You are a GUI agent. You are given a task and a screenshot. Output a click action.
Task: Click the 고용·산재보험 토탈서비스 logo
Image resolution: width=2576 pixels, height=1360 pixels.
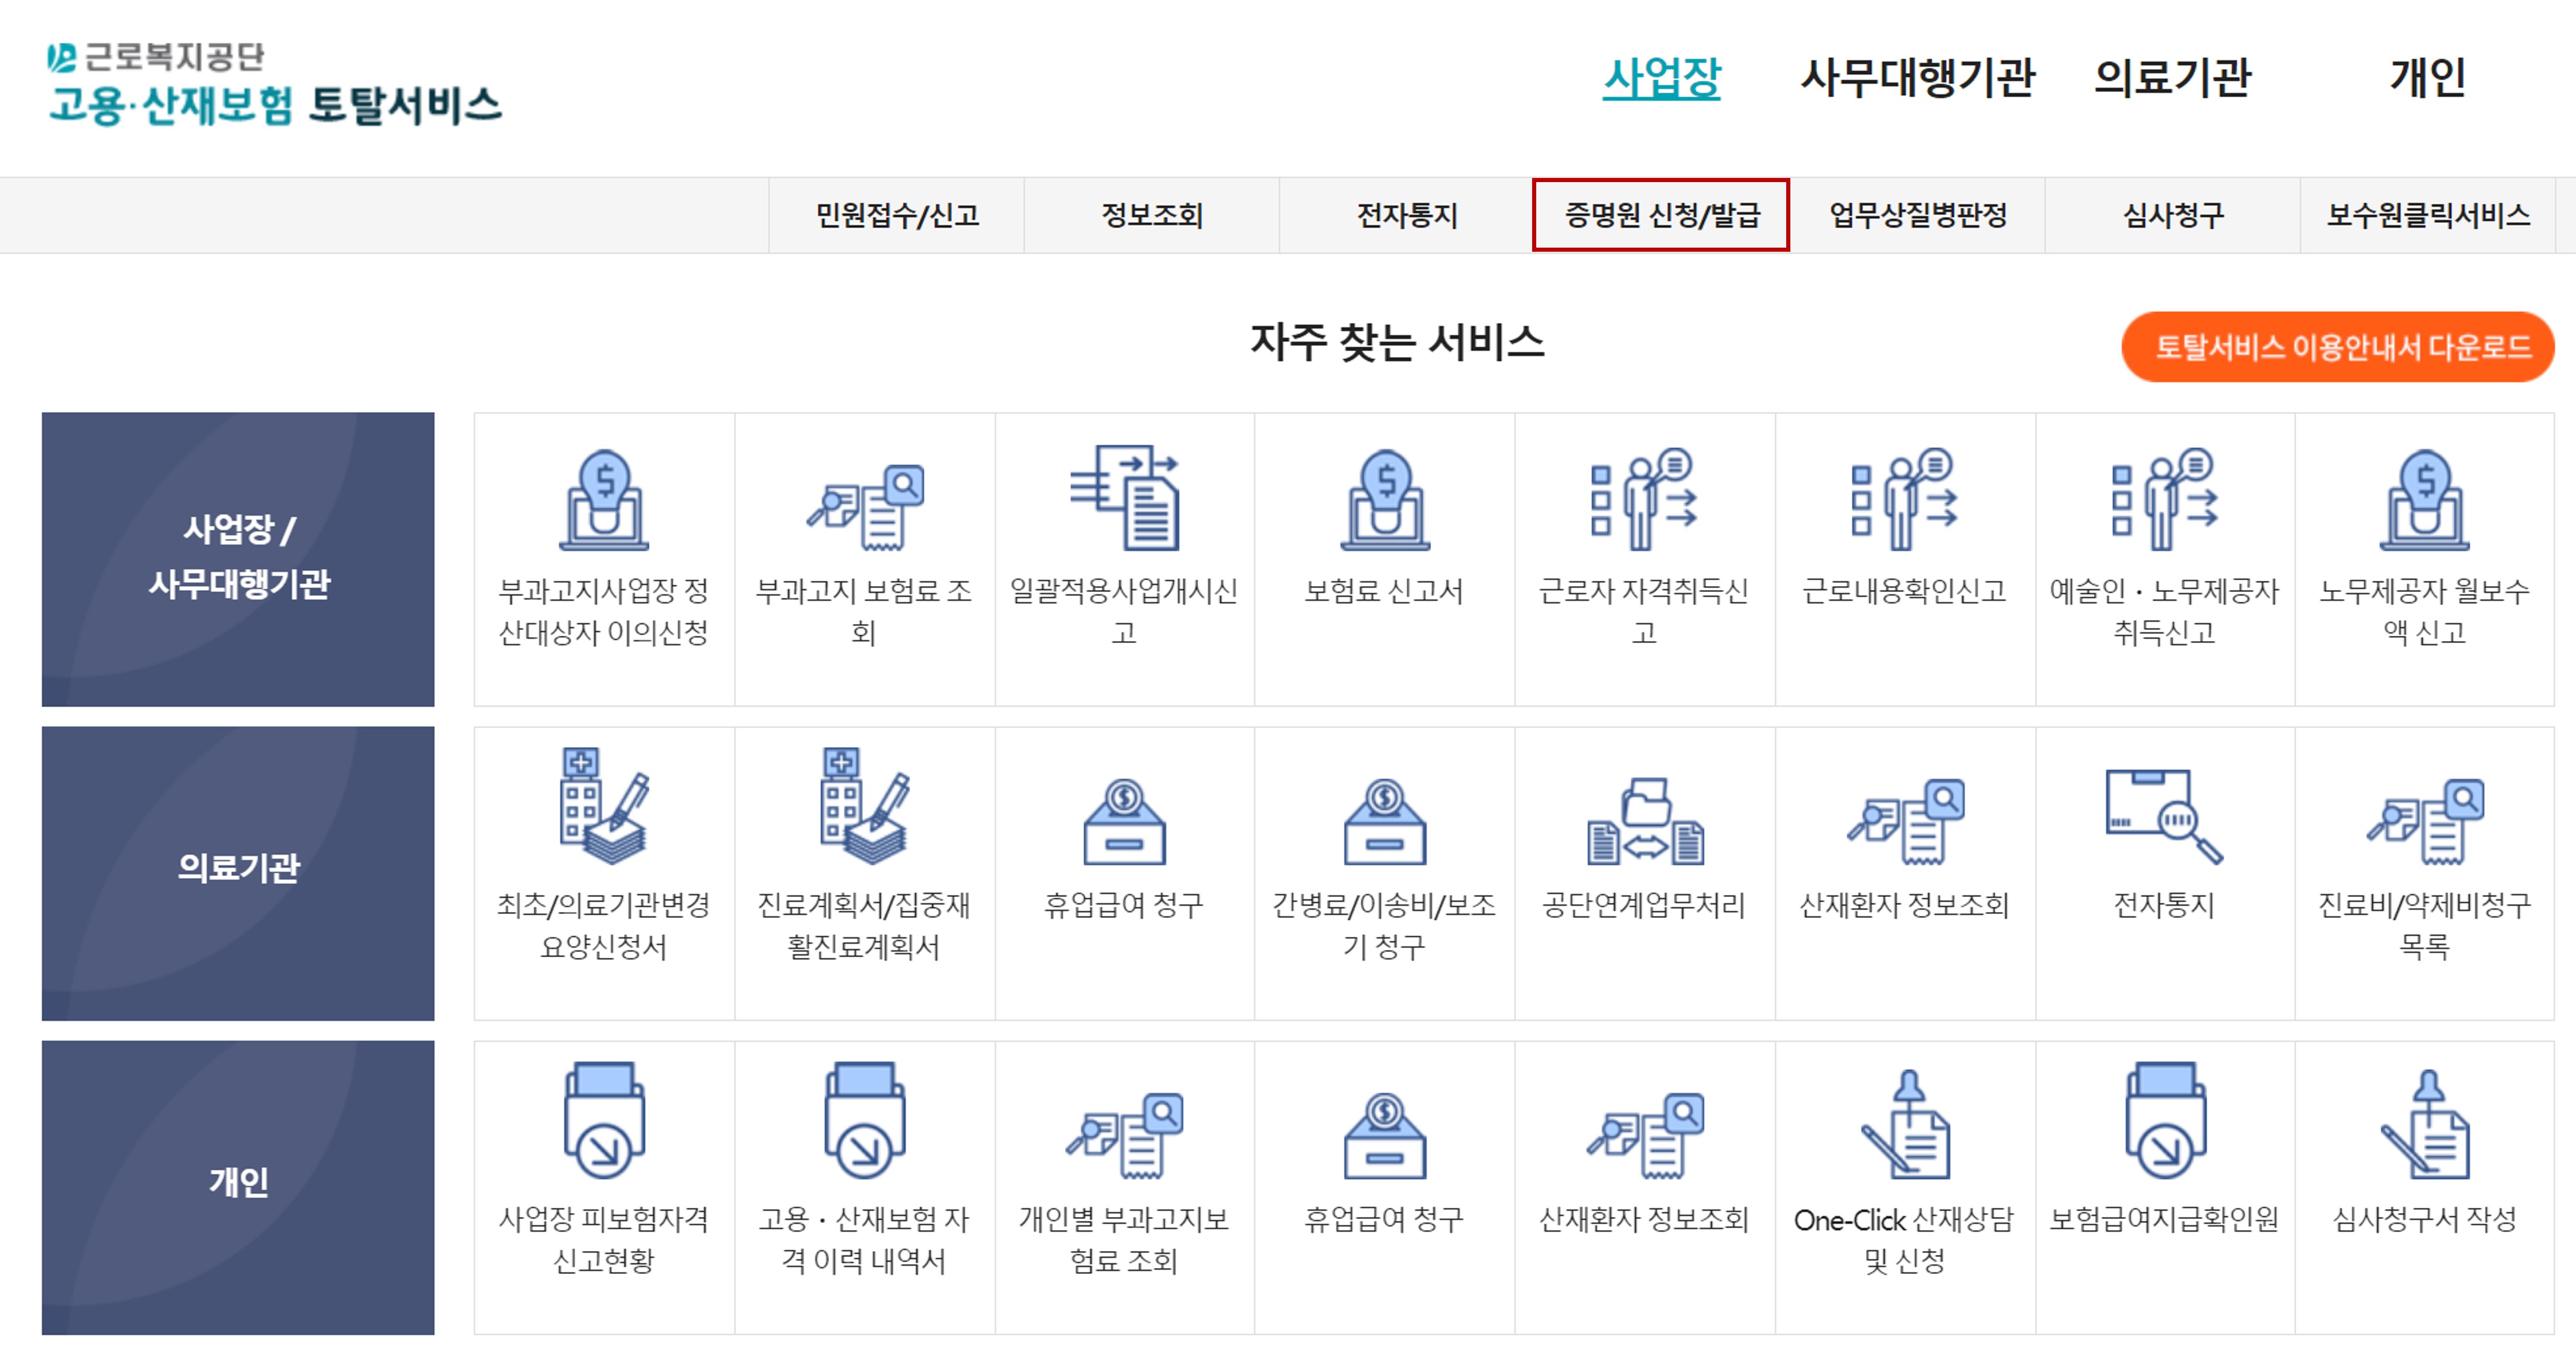275,85
